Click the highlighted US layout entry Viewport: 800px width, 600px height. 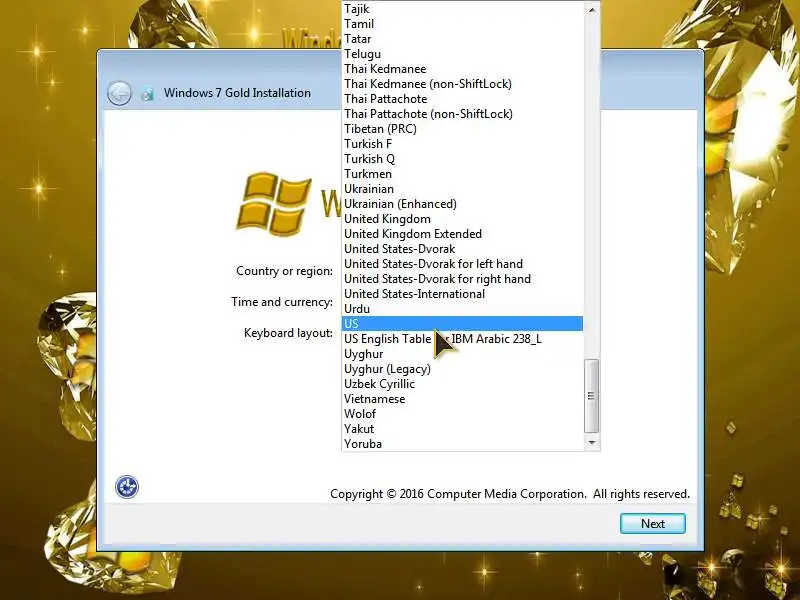tap(462, 324)
